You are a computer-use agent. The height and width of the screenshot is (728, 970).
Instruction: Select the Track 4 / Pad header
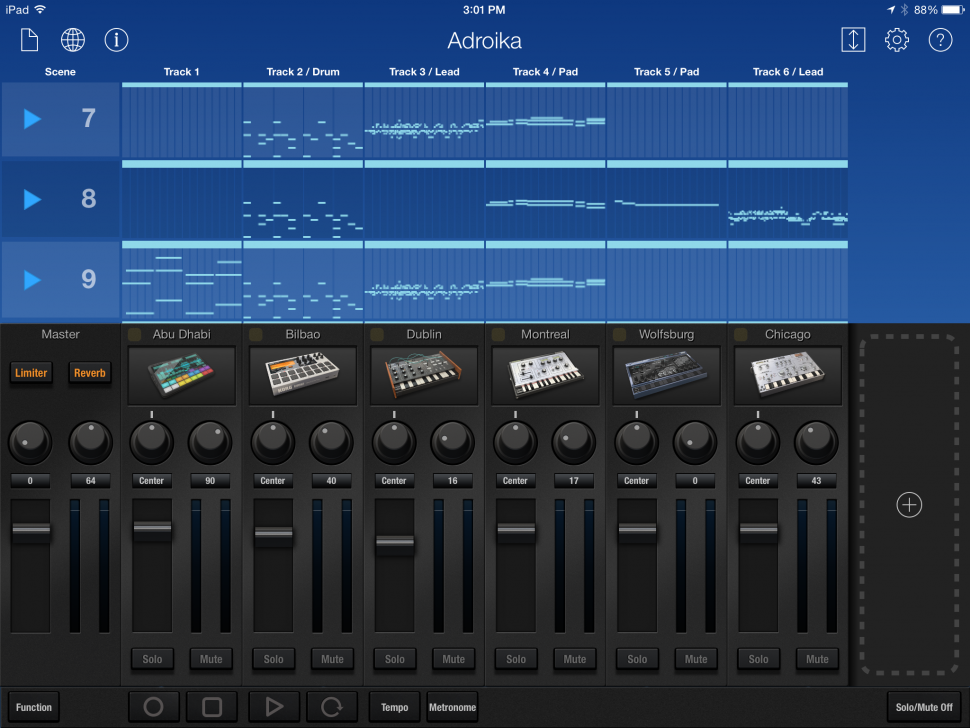(x=545, y=72)
